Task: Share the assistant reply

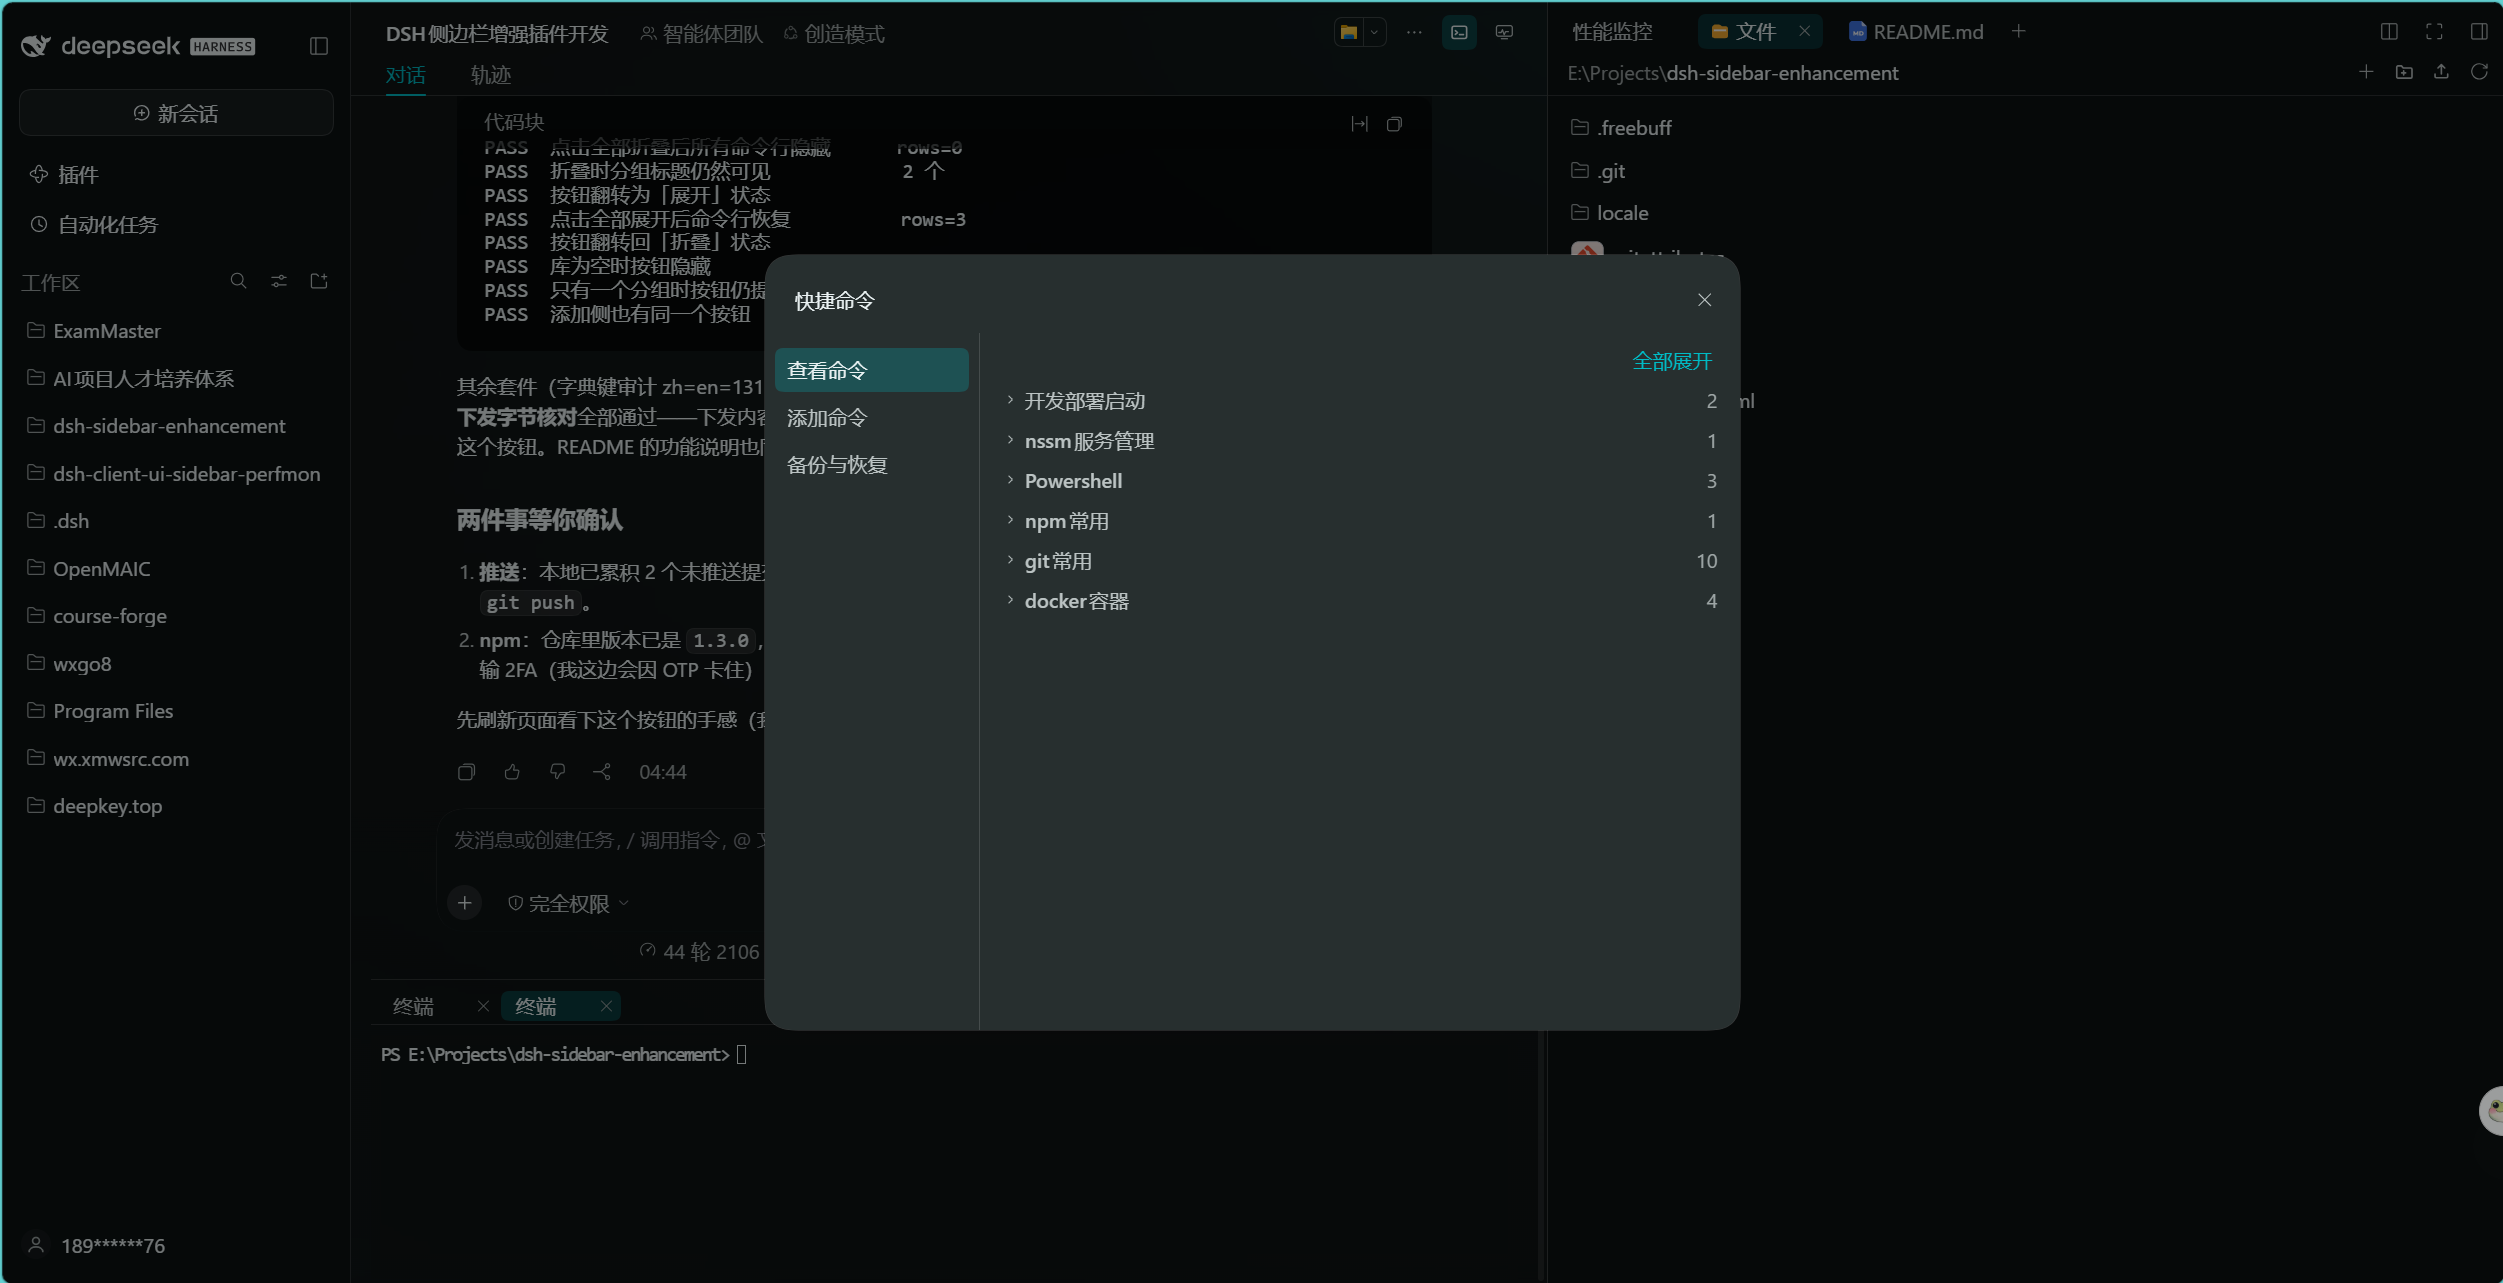Action: point(602,772)
